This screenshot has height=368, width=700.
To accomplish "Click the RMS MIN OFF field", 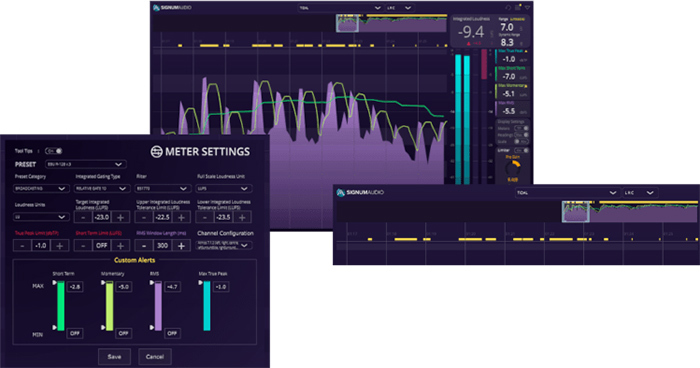I will coord(172,333).
